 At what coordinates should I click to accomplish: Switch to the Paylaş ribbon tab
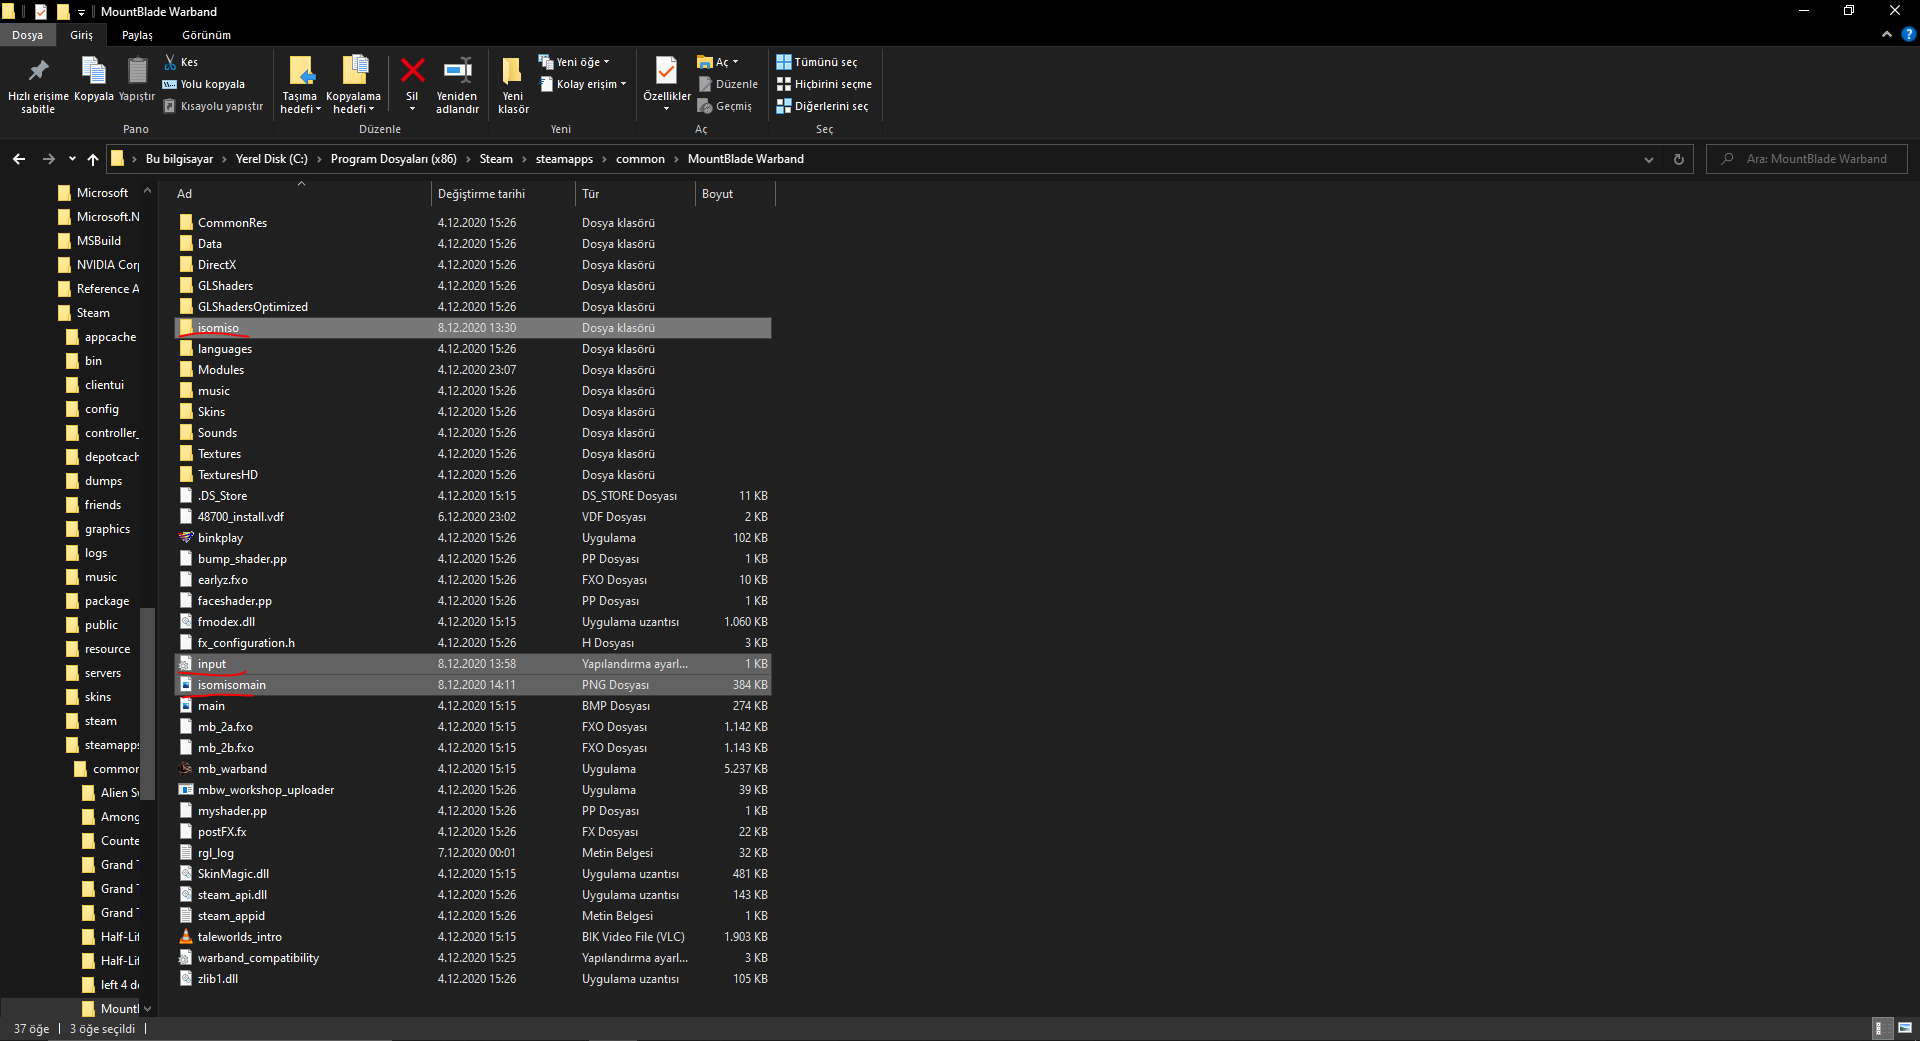pos(137,35)
